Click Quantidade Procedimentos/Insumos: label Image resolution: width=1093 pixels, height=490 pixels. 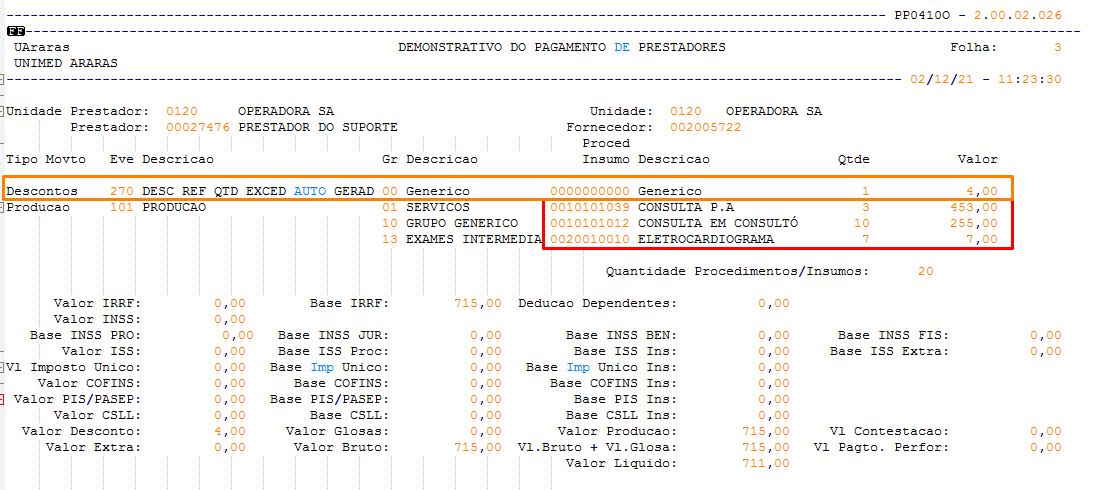737,271
